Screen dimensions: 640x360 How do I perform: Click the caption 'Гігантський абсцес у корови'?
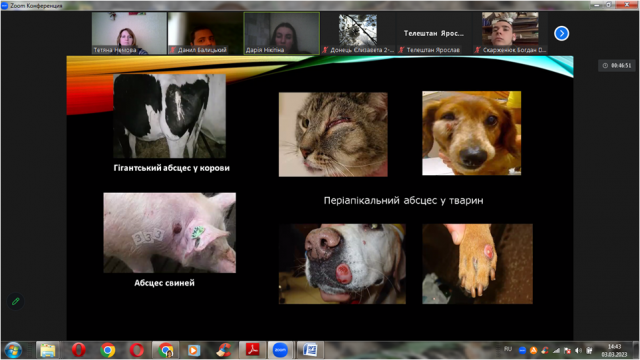pos(171,168)
